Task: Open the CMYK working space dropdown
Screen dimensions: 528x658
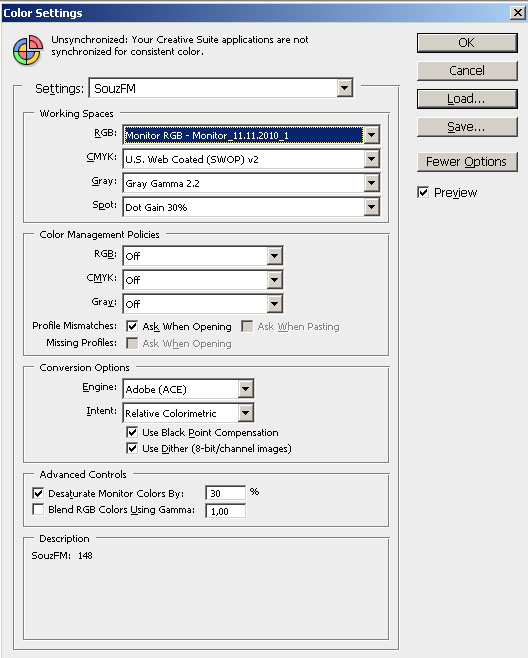Action: 251,159
